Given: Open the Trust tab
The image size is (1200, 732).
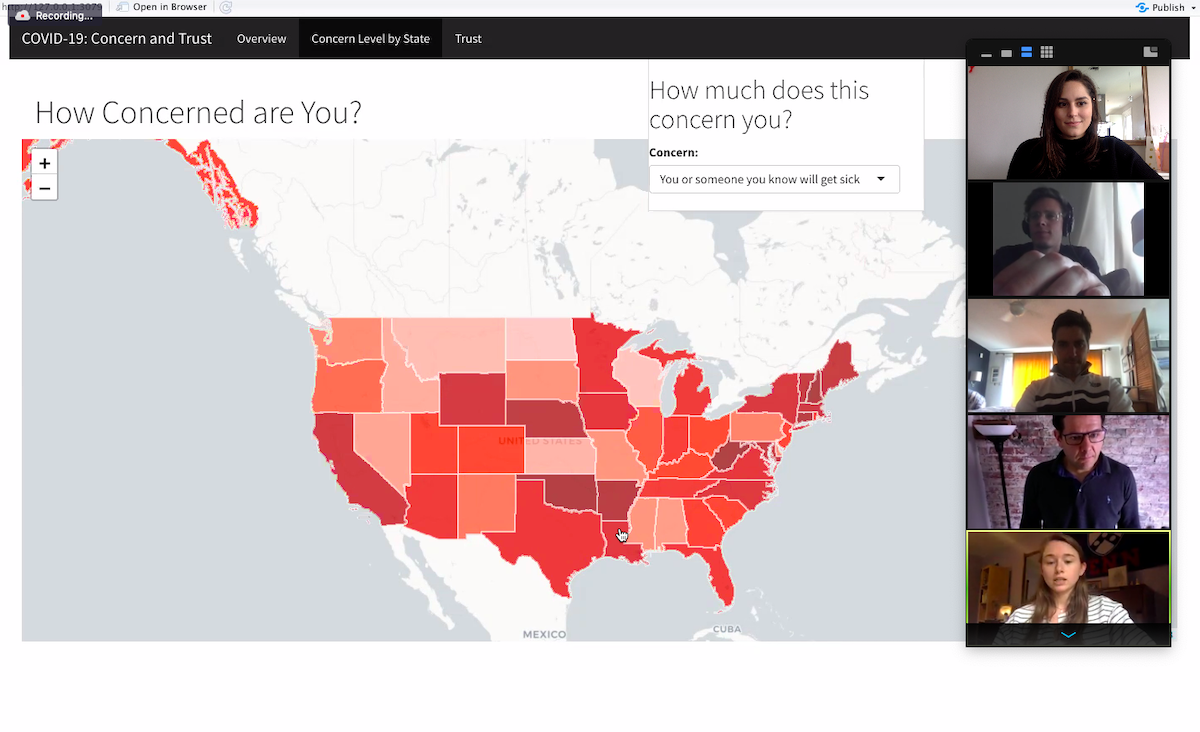Looking at the screenshot, I should coord(468,39).
